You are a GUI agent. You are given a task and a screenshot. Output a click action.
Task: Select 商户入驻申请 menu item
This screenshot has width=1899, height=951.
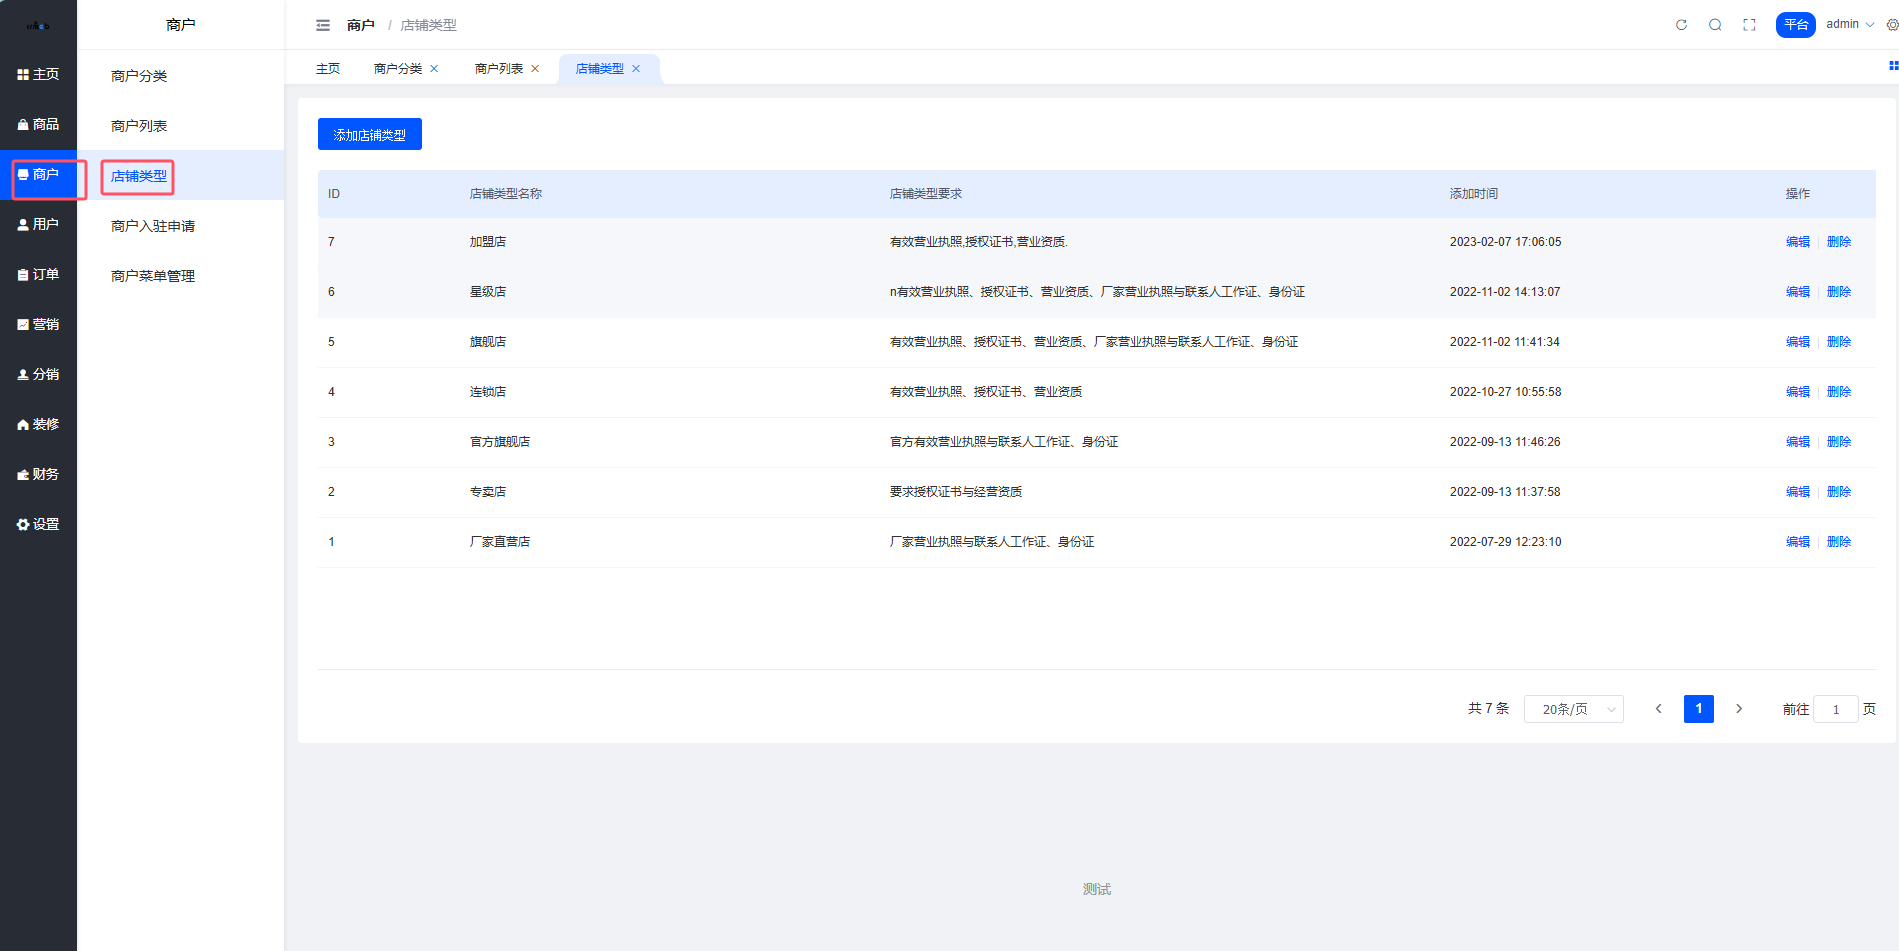pos(153,226)
